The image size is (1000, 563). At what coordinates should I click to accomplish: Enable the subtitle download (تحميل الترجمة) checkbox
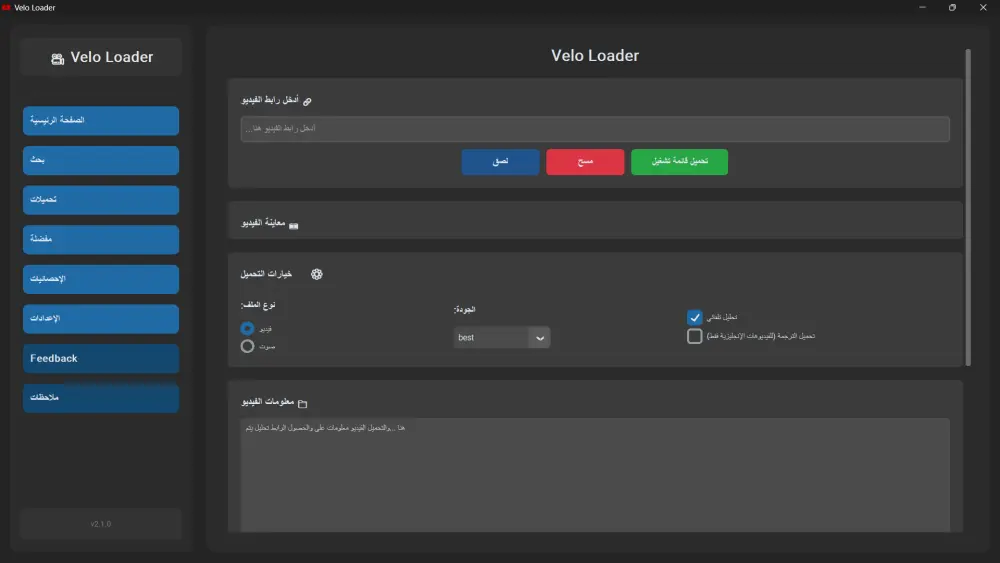695,336
